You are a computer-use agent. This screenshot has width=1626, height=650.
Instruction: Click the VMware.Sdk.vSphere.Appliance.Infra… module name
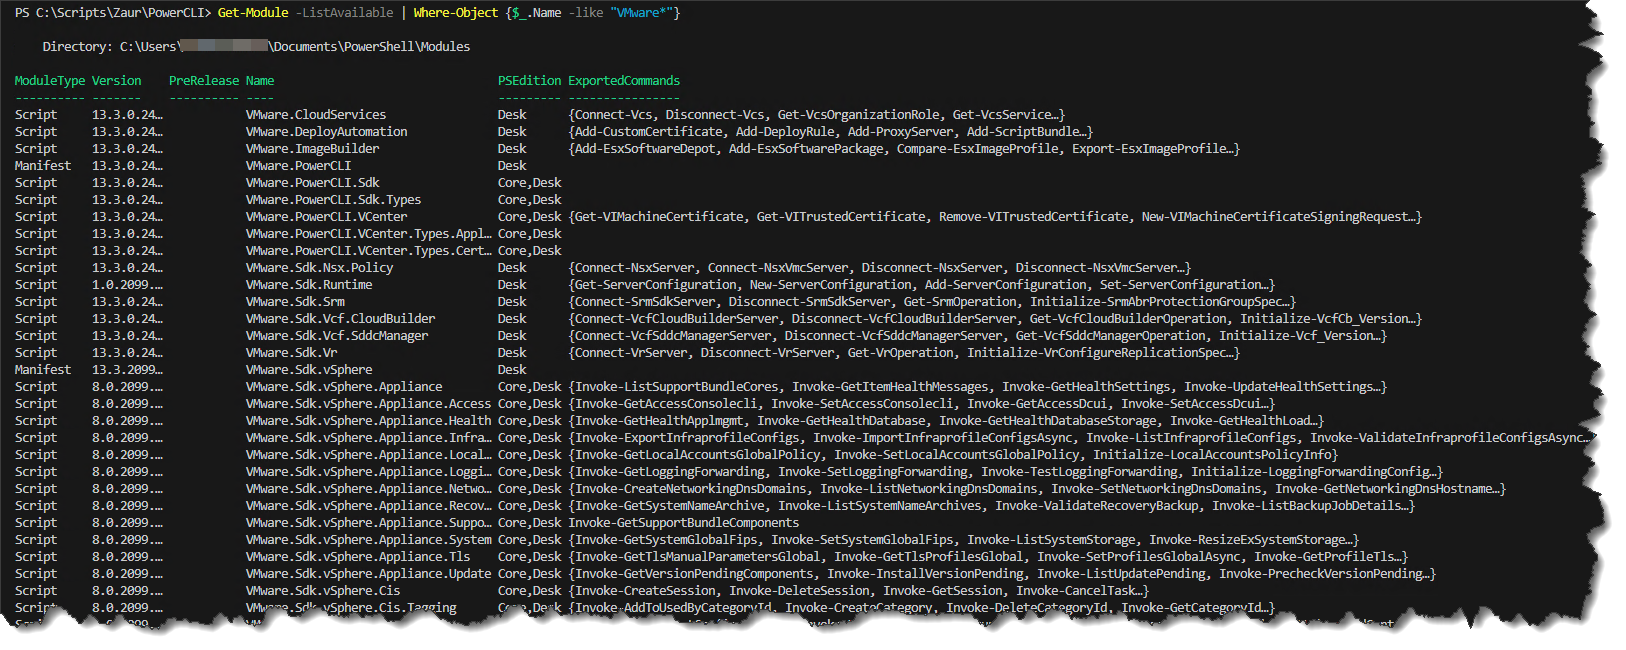(369, 438)
